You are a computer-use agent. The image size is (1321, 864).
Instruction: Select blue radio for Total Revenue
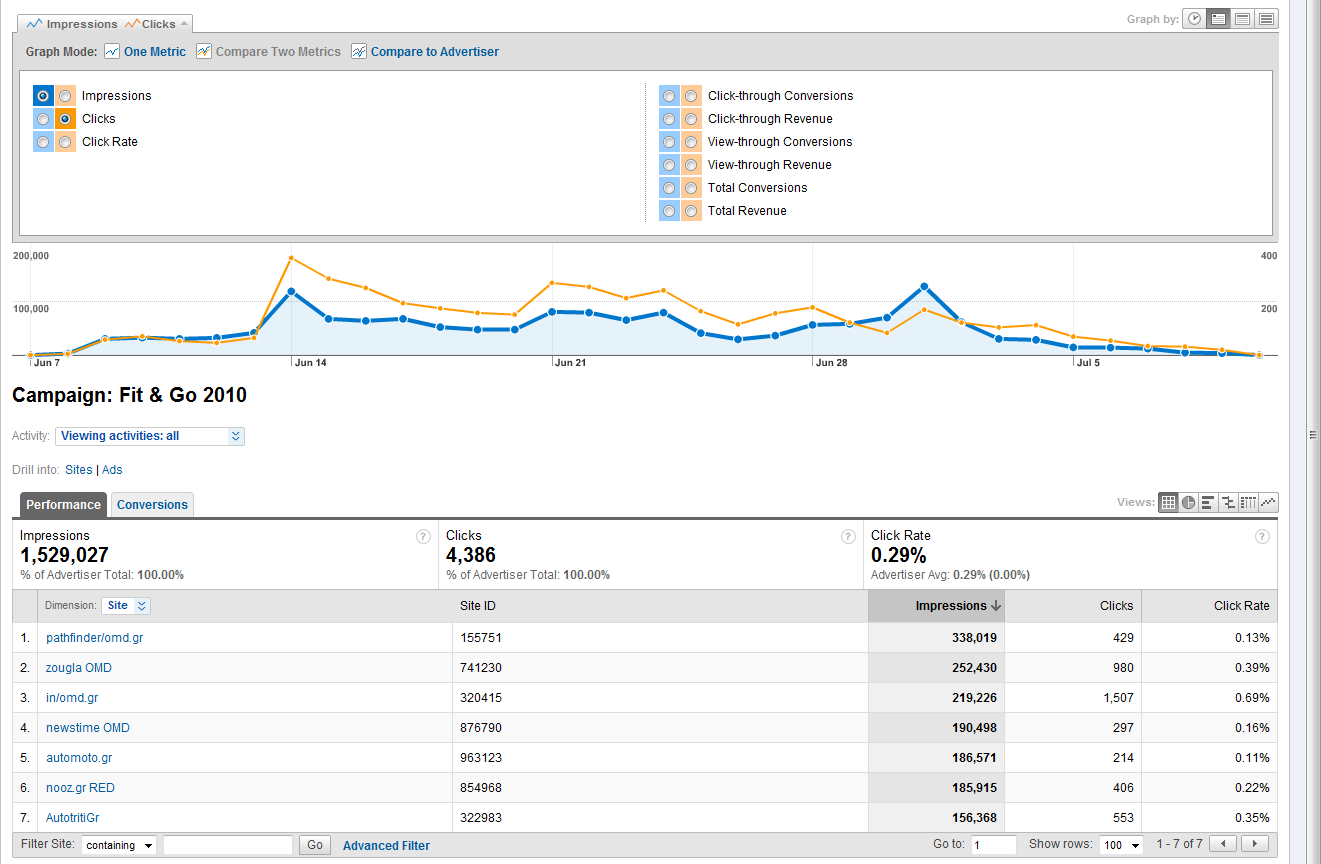click(669, 211)
